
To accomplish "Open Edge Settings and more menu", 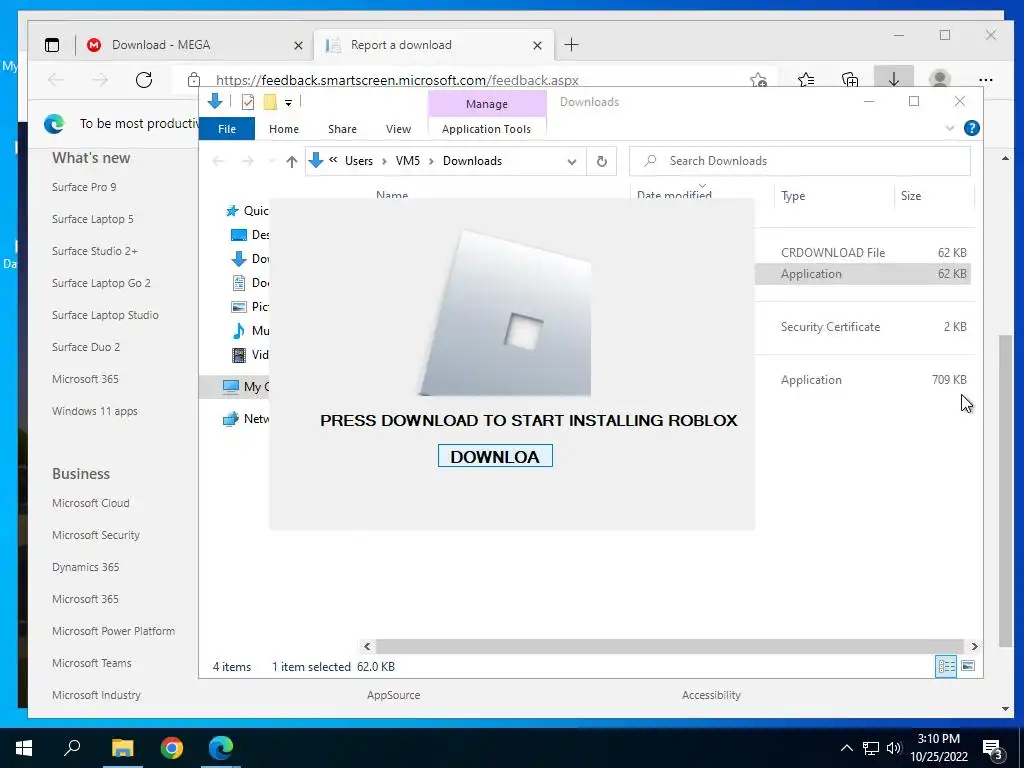I will pos(986,80).
